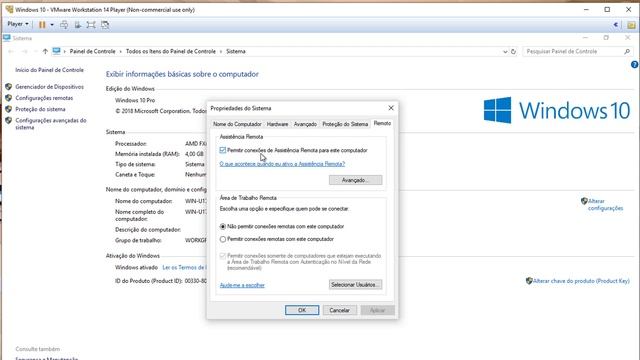Open Gerenciador de Dispositivos link
Viewport: 640px width, 360px height.
[49, 87]
